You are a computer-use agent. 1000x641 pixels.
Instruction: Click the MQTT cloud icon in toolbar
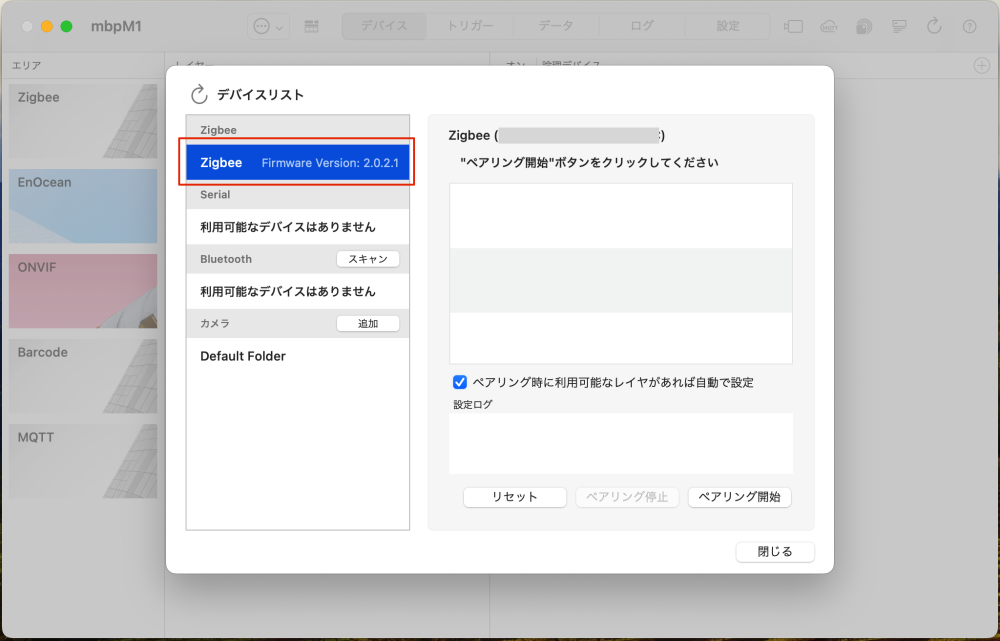[829, 26]
